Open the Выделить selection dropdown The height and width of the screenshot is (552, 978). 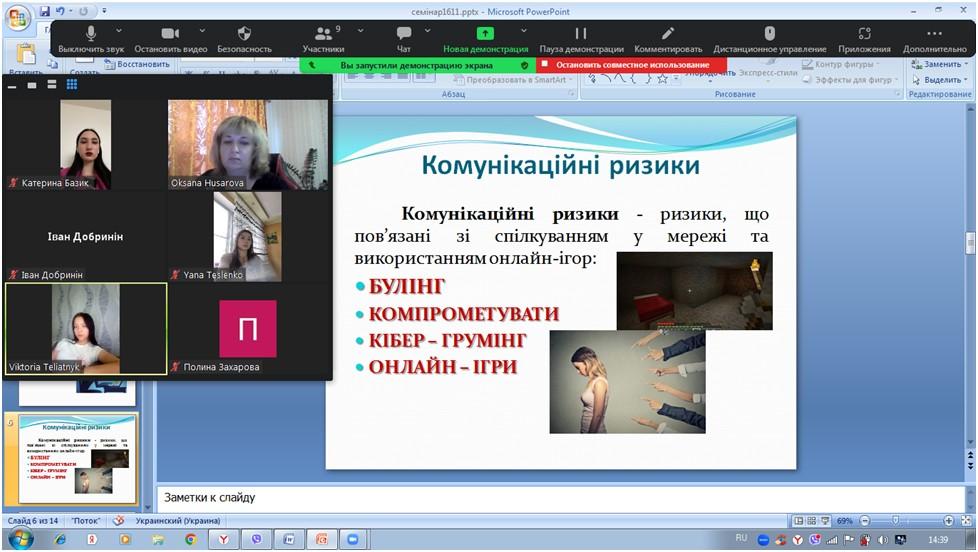pos(941,80)
